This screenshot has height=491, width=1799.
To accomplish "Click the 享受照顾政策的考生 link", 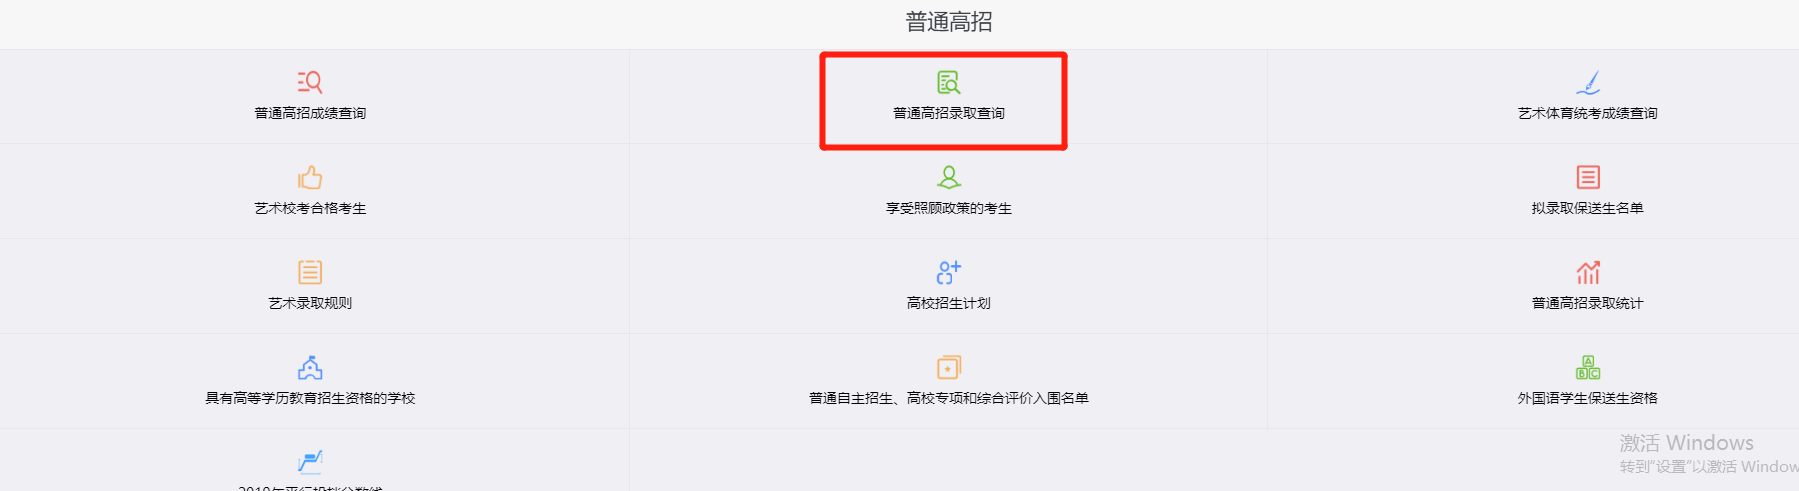I will coord(948,208).
